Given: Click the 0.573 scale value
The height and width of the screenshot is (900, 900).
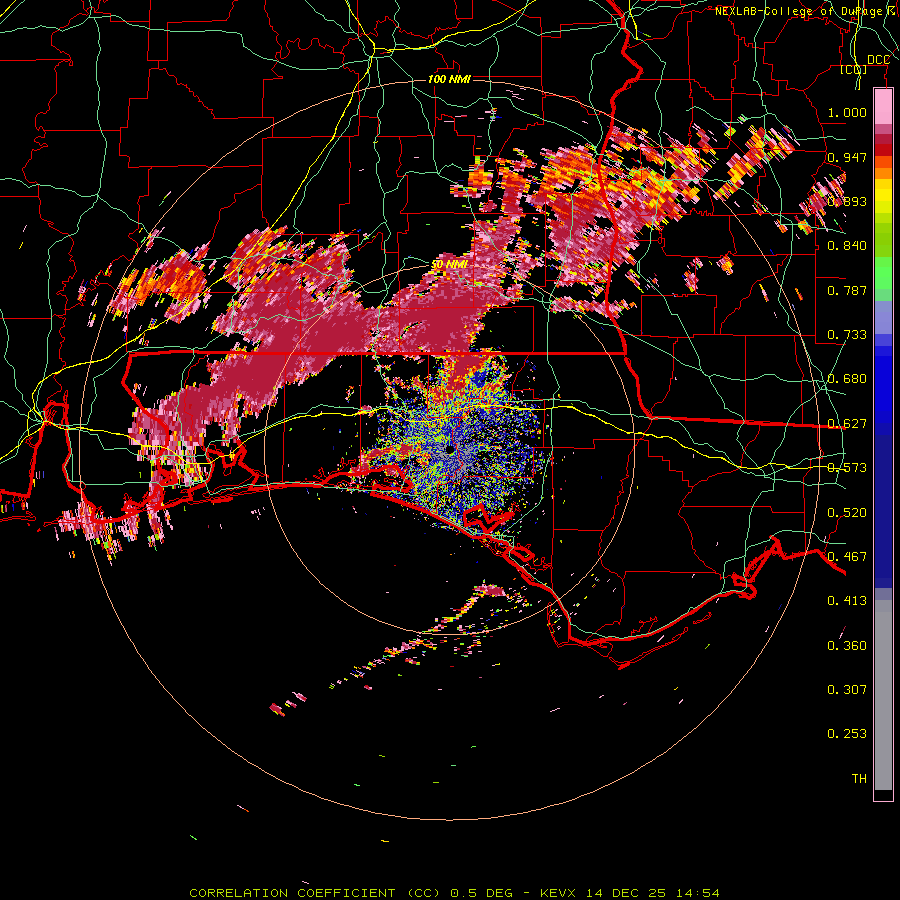Looking at the screenshot, I should pyautogui.click(x=847, y=468).
